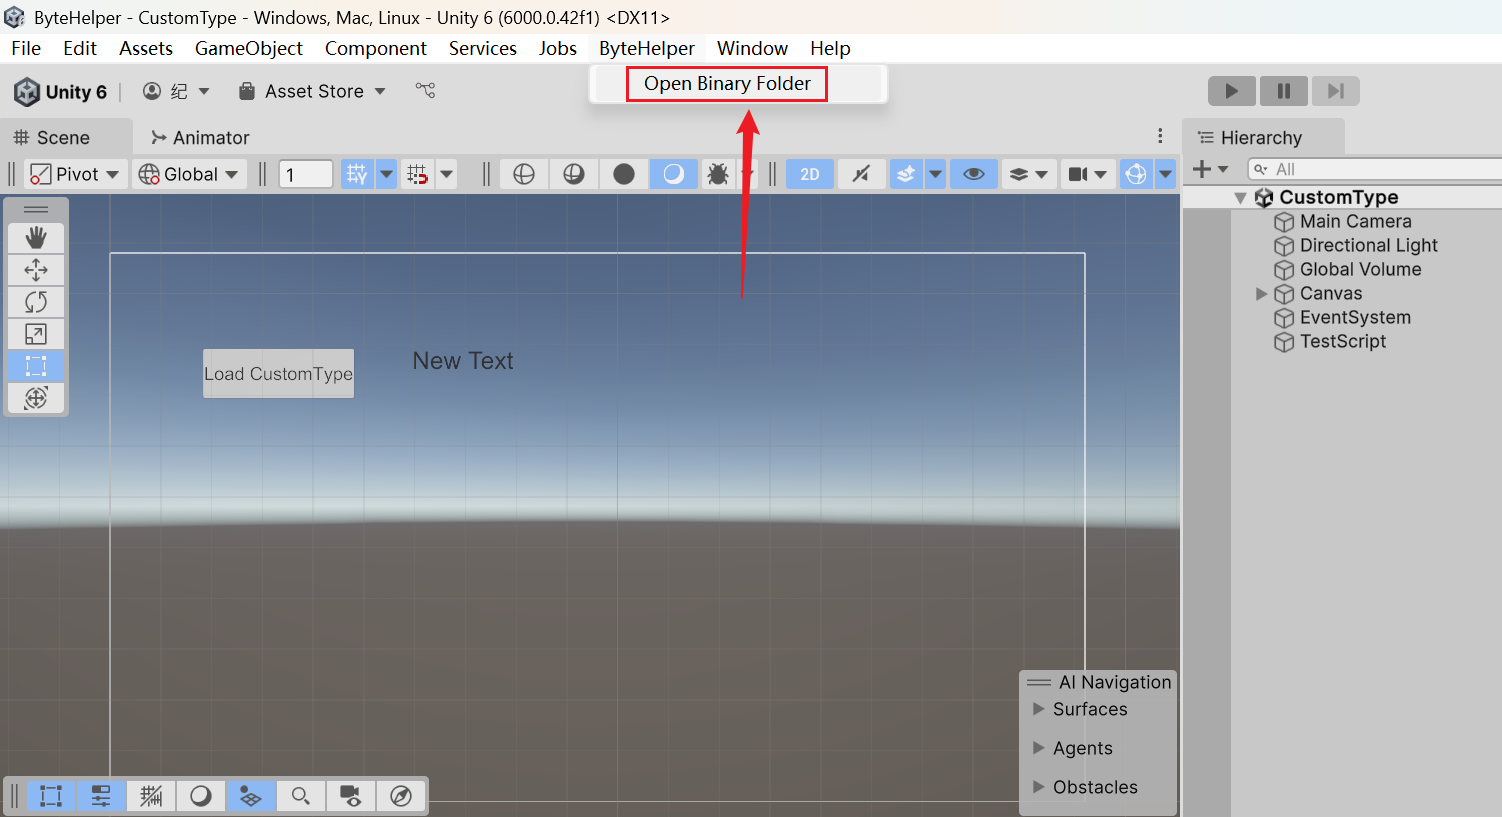Toggle Grid and Snap overlay in bottom bar

[151, 796]
